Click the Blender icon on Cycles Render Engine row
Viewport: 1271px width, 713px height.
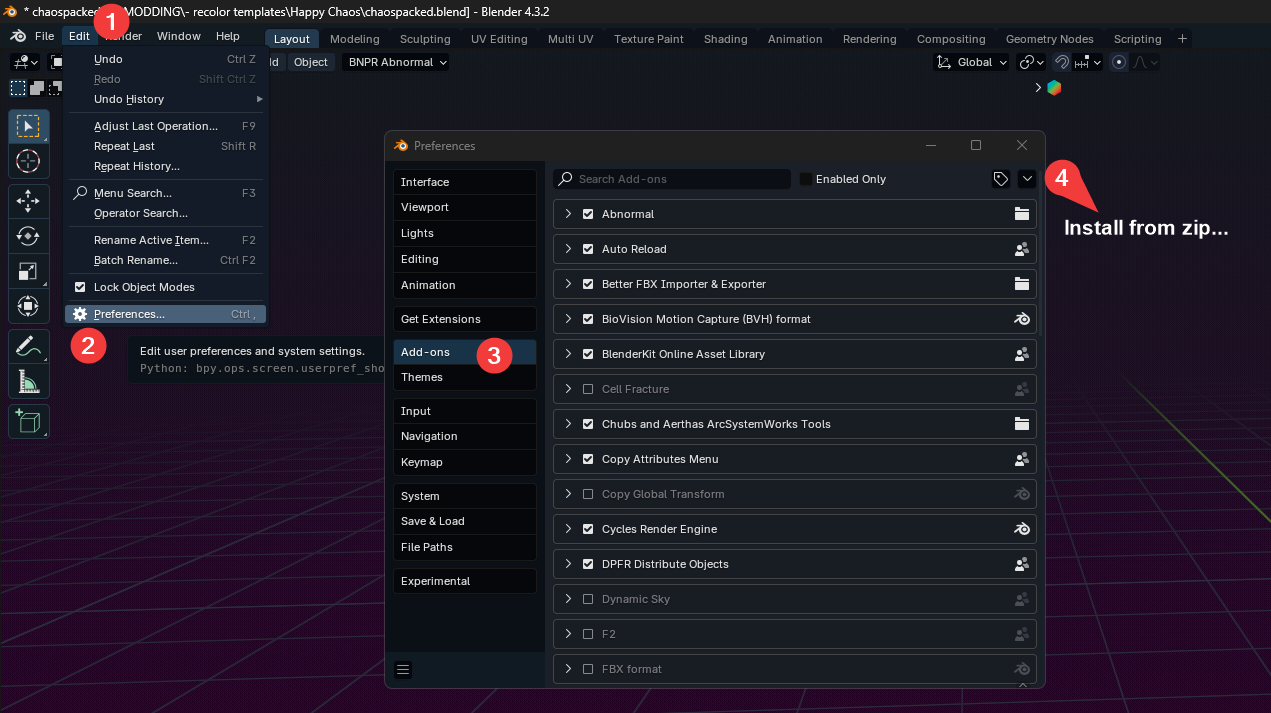[1022, 529]
